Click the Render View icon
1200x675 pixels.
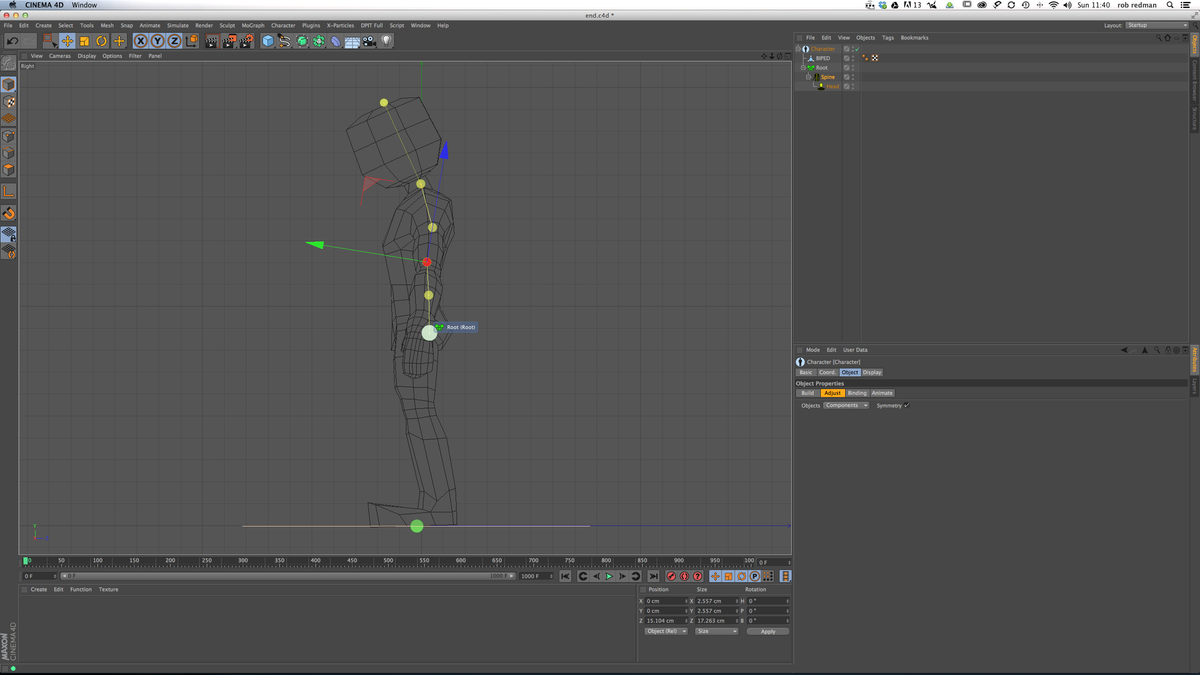[x=213, y=40]
